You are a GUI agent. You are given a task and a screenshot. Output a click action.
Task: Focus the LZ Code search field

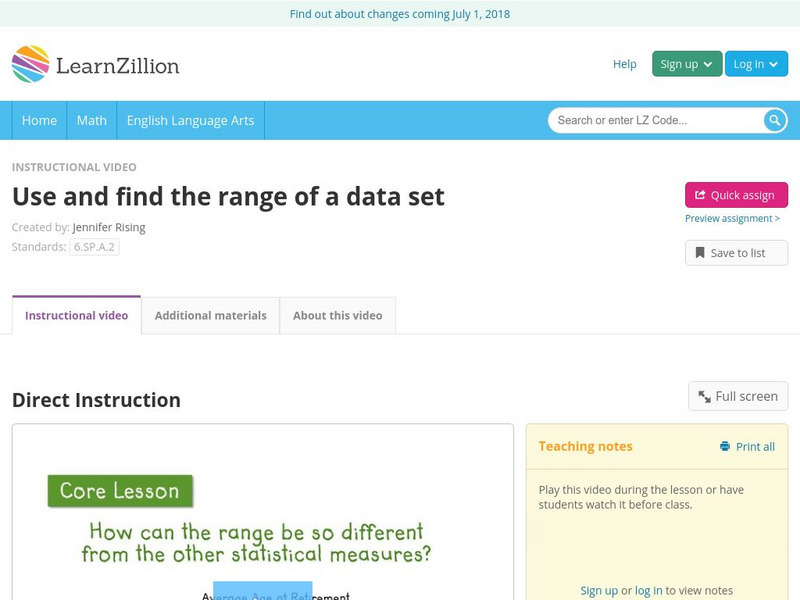click(x=655, y=121)
